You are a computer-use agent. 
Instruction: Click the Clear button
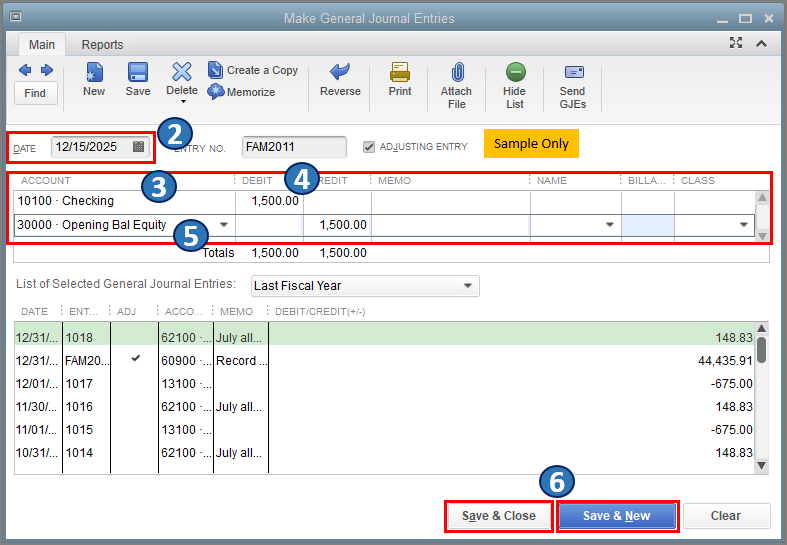click(x=726, y=516)
